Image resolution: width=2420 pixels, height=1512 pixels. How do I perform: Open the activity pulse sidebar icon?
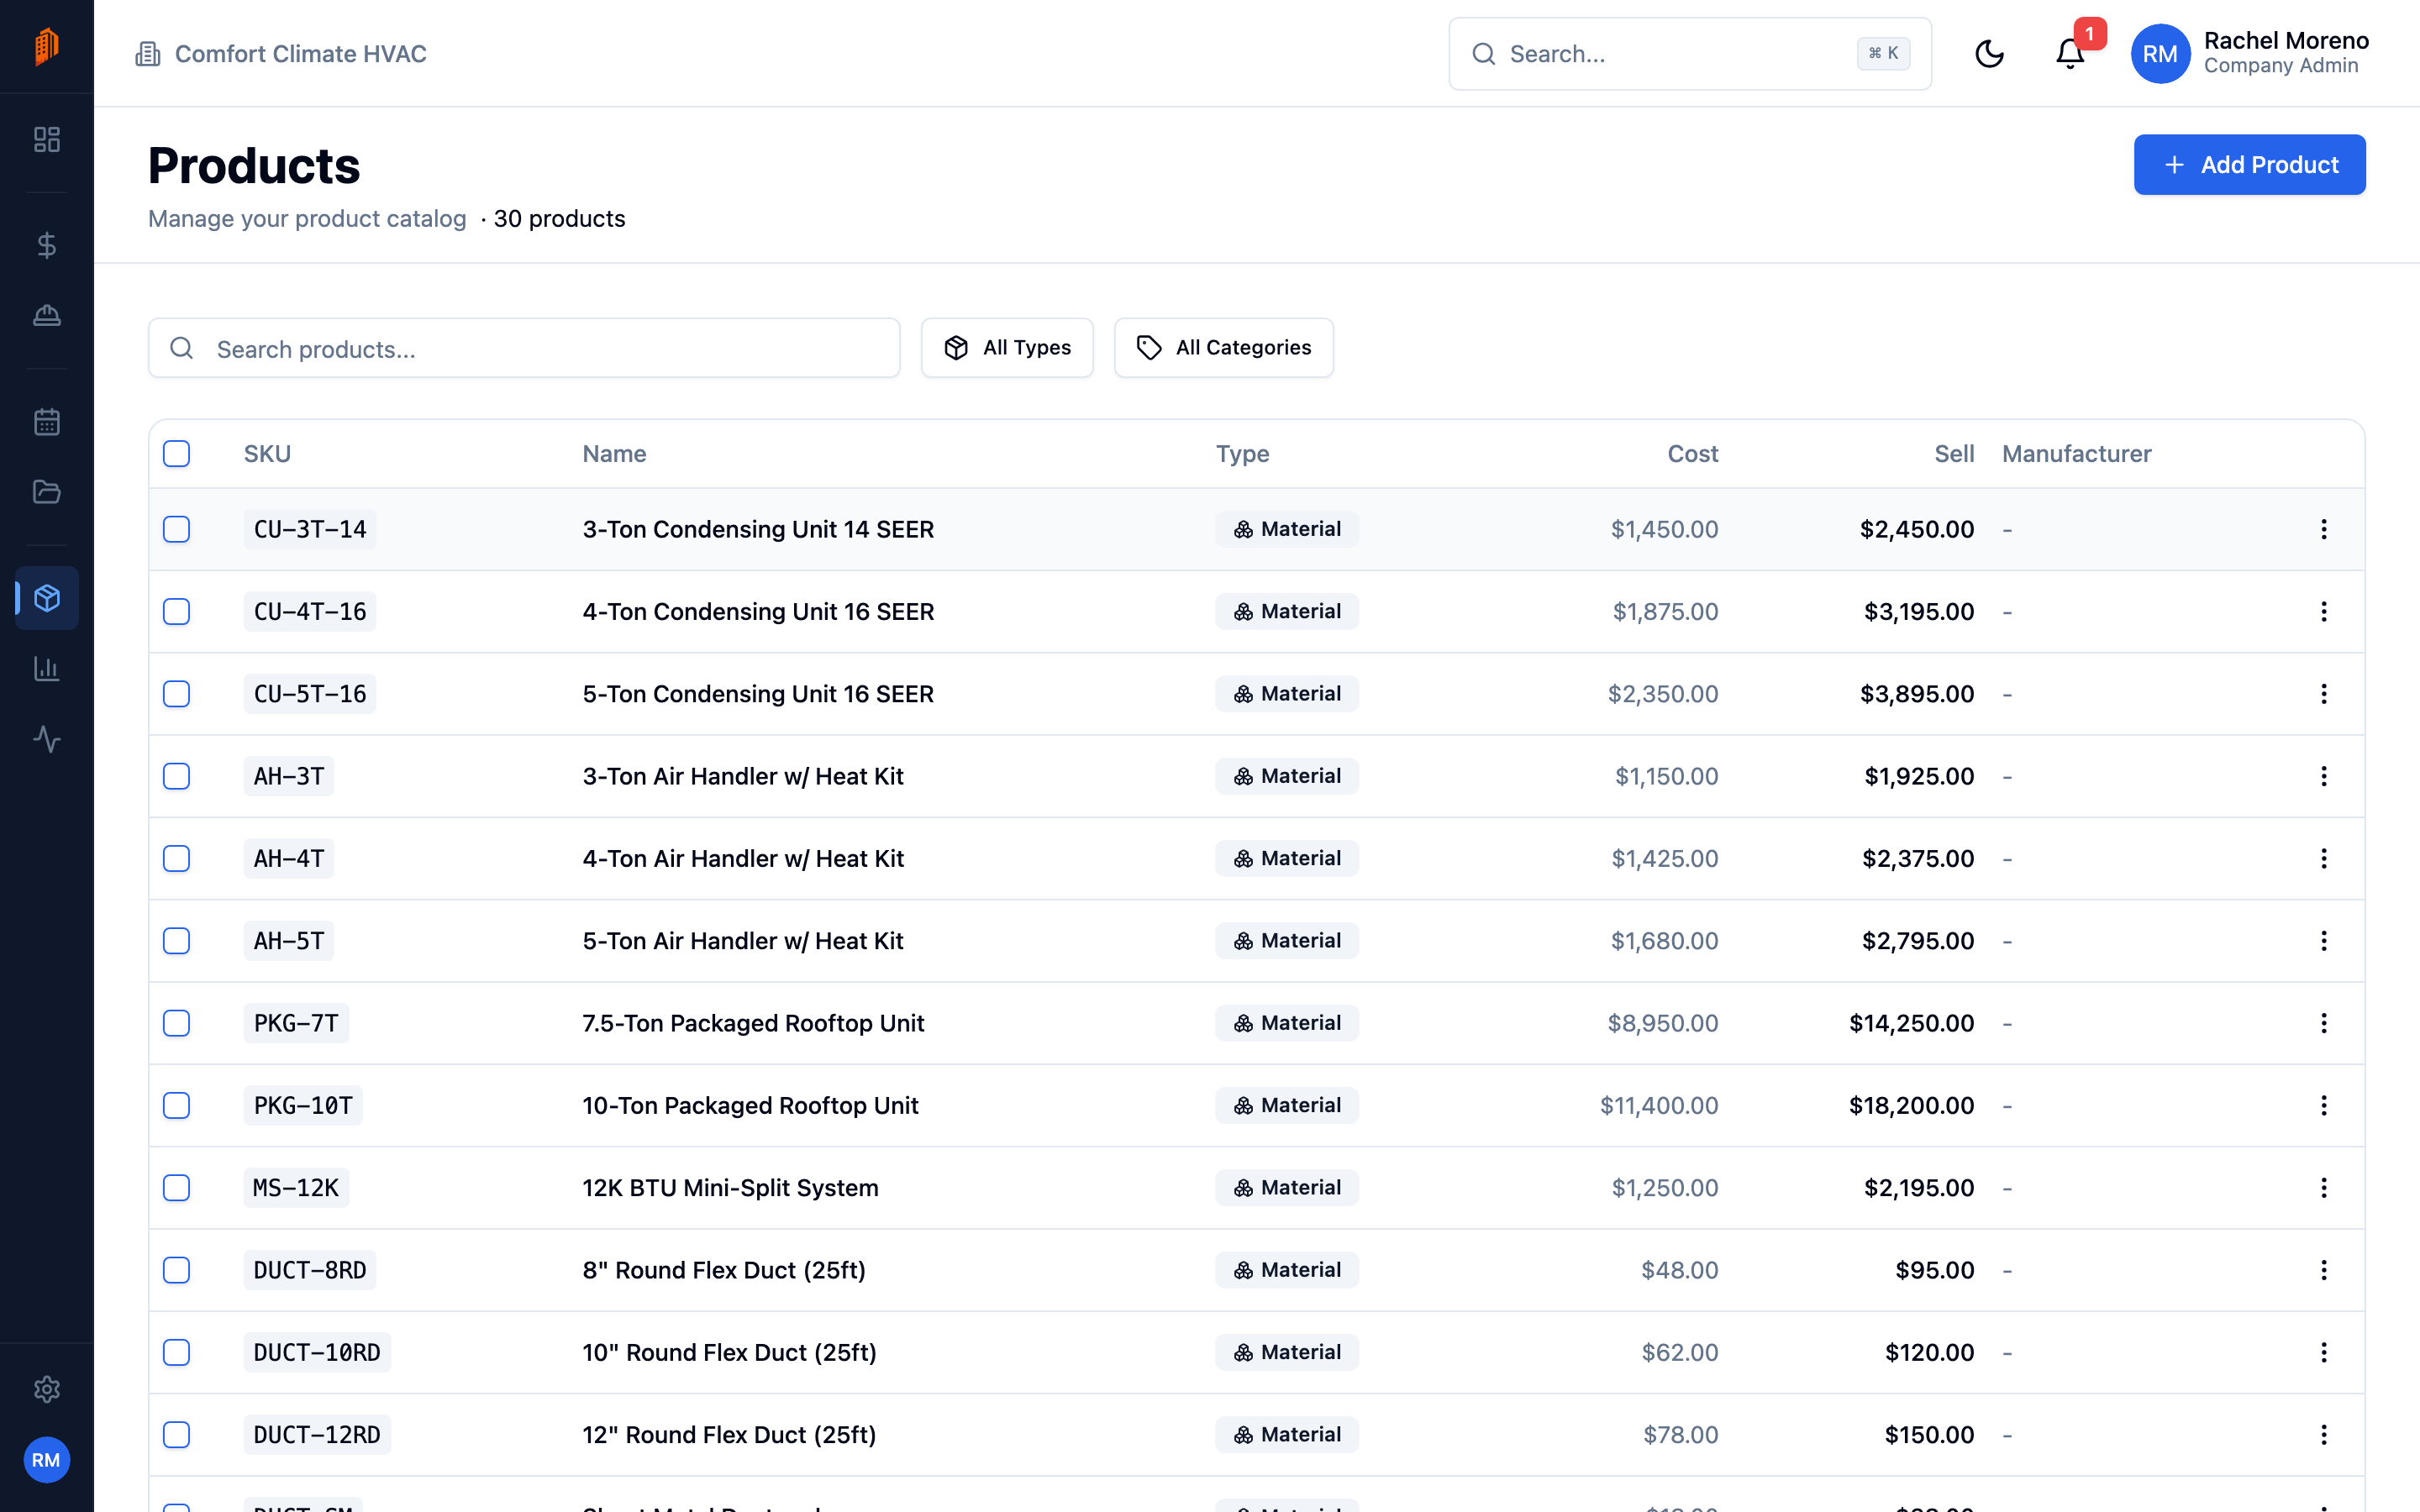(x=47, y=739)
